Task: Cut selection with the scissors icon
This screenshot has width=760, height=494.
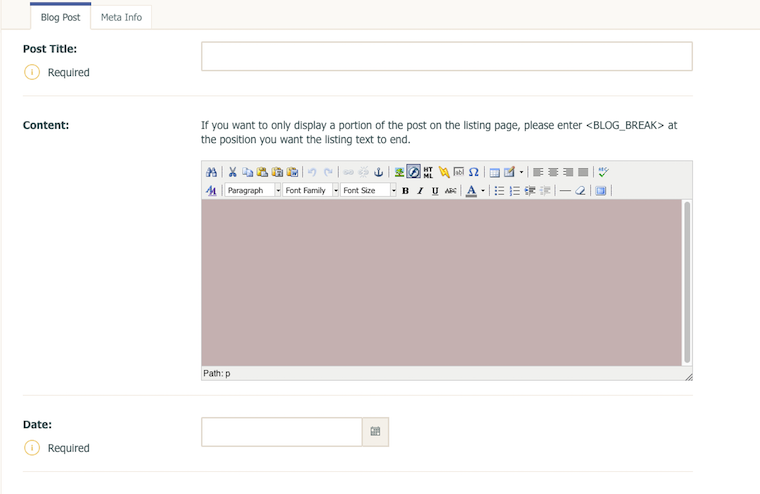Action: [x=232, y=172]
